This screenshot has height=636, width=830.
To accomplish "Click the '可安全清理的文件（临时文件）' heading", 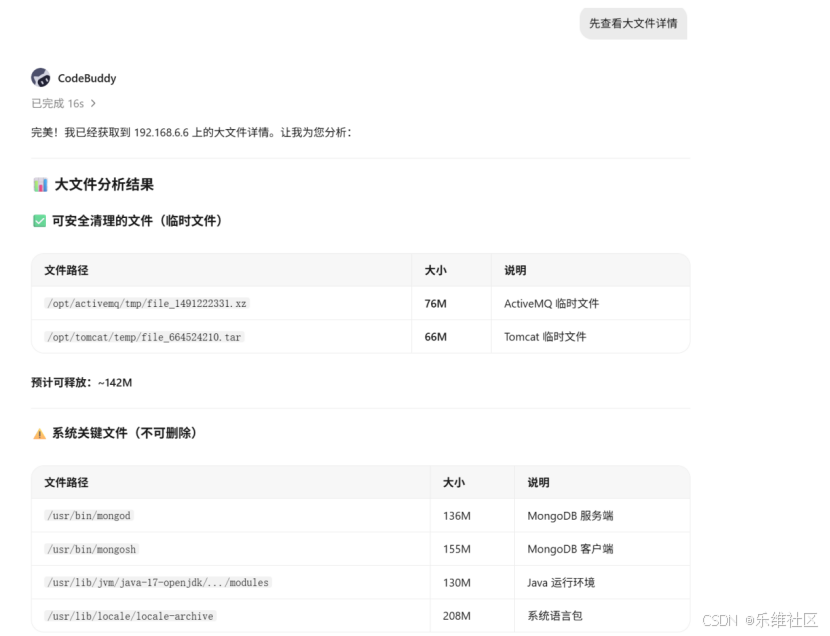I will point(137,221).
